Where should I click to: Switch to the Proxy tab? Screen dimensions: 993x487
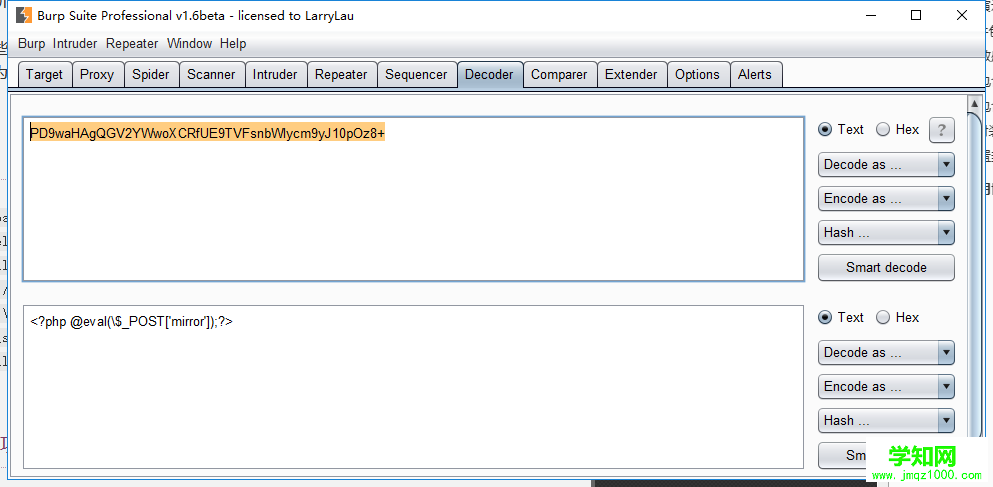pyautogui.click(x=97, y=75)
